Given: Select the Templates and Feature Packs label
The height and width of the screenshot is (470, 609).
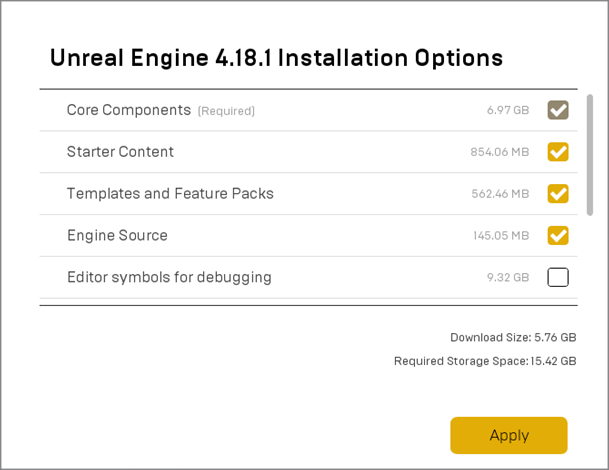Looking at the screenshot, I should pyautogui.click(x=170, y=193).
